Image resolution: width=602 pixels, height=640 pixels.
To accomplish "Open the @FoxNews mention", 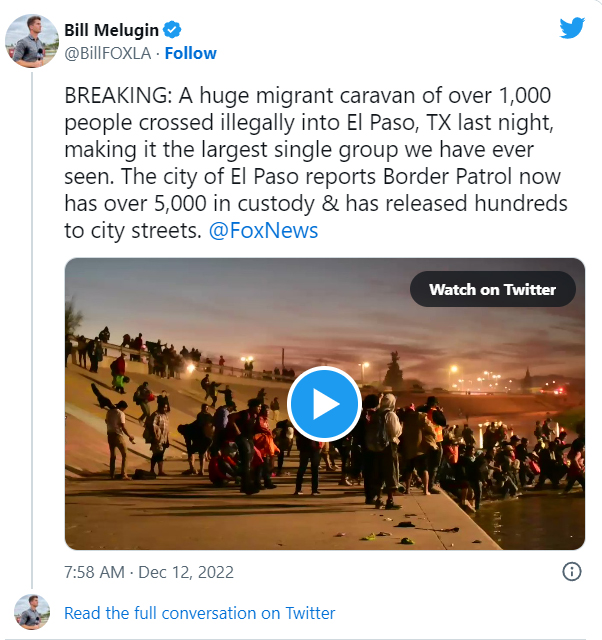I will [x=263, y=231].
